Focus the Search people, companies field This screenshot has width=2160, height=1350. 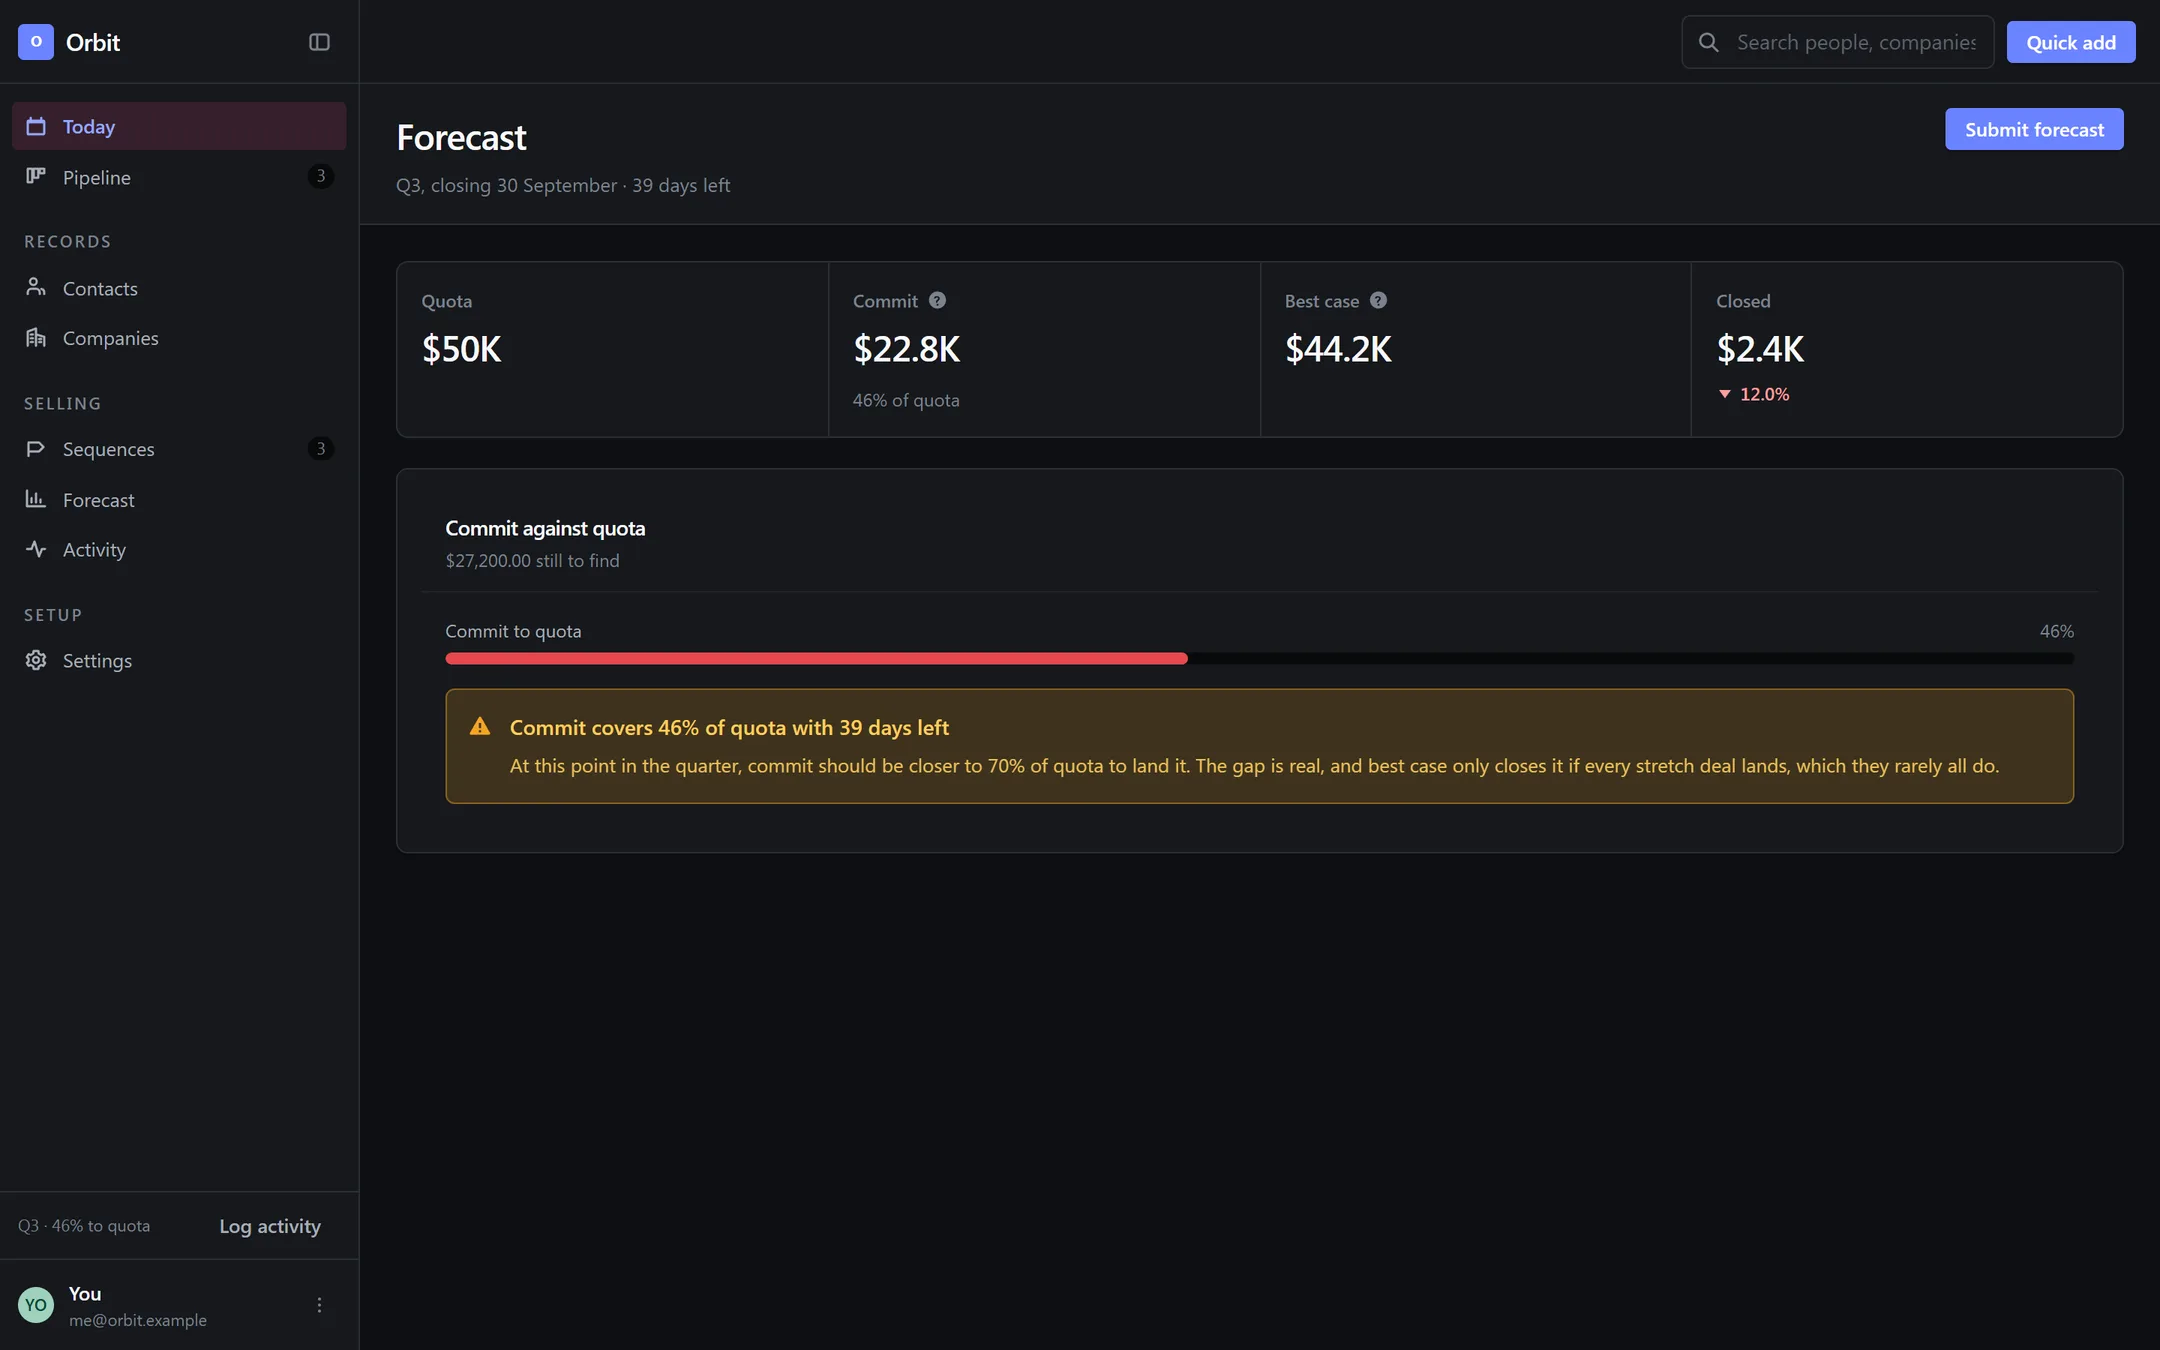[x=1838, y=42]
